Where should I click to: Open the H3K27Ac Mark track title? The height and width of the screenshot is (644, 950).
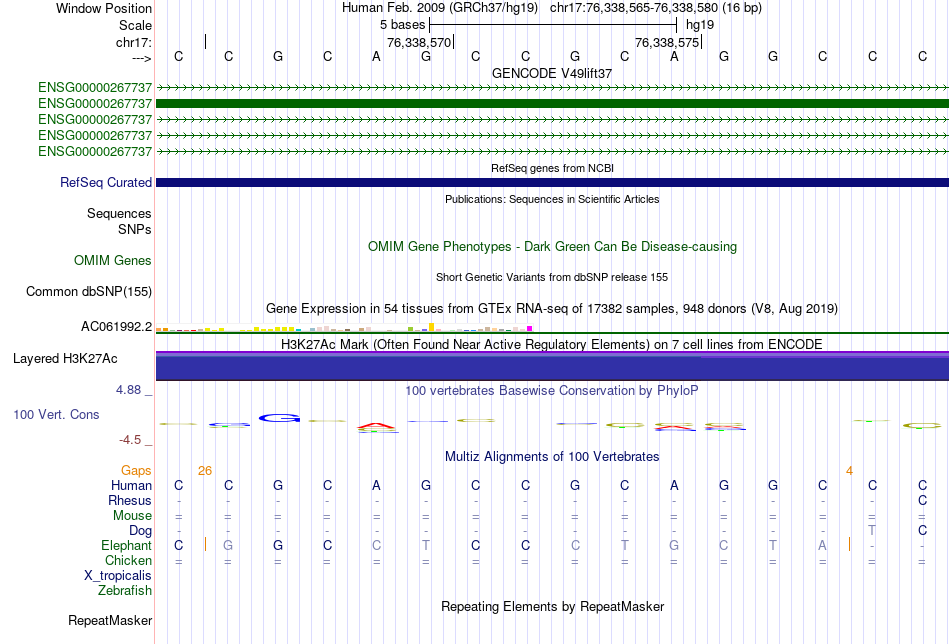552,344
